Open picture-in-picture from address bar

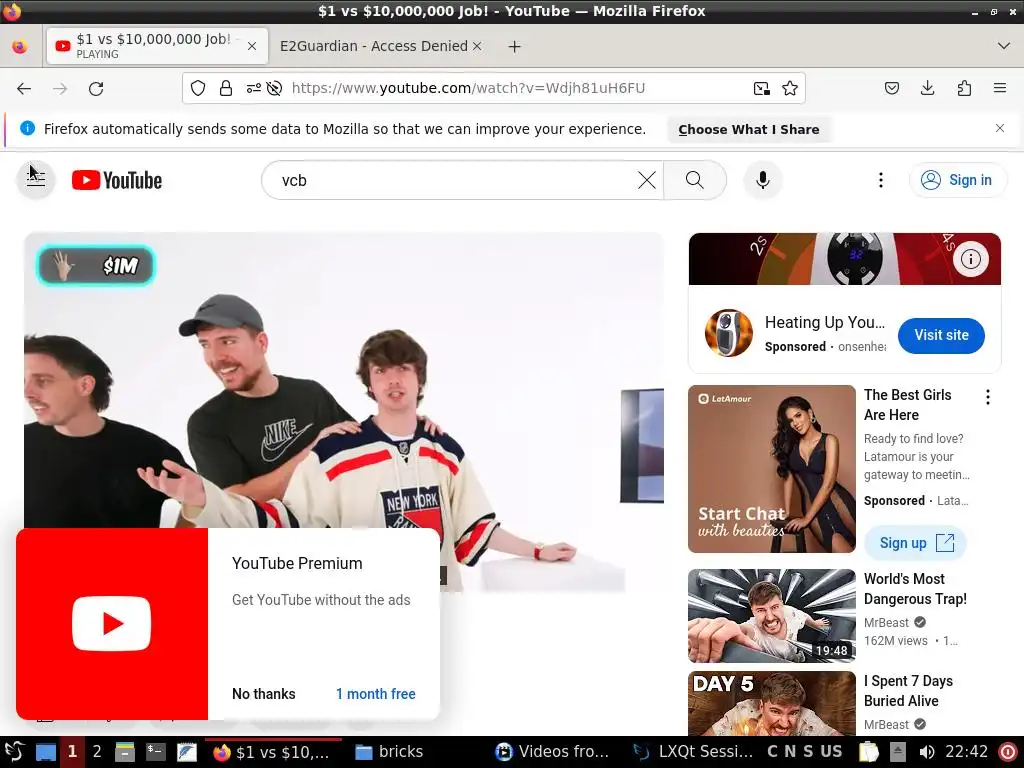tap(761, 88)
